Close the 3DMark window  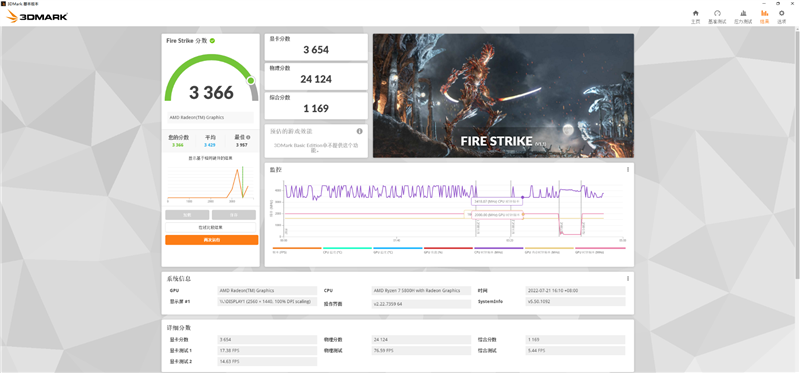[792, 3]
